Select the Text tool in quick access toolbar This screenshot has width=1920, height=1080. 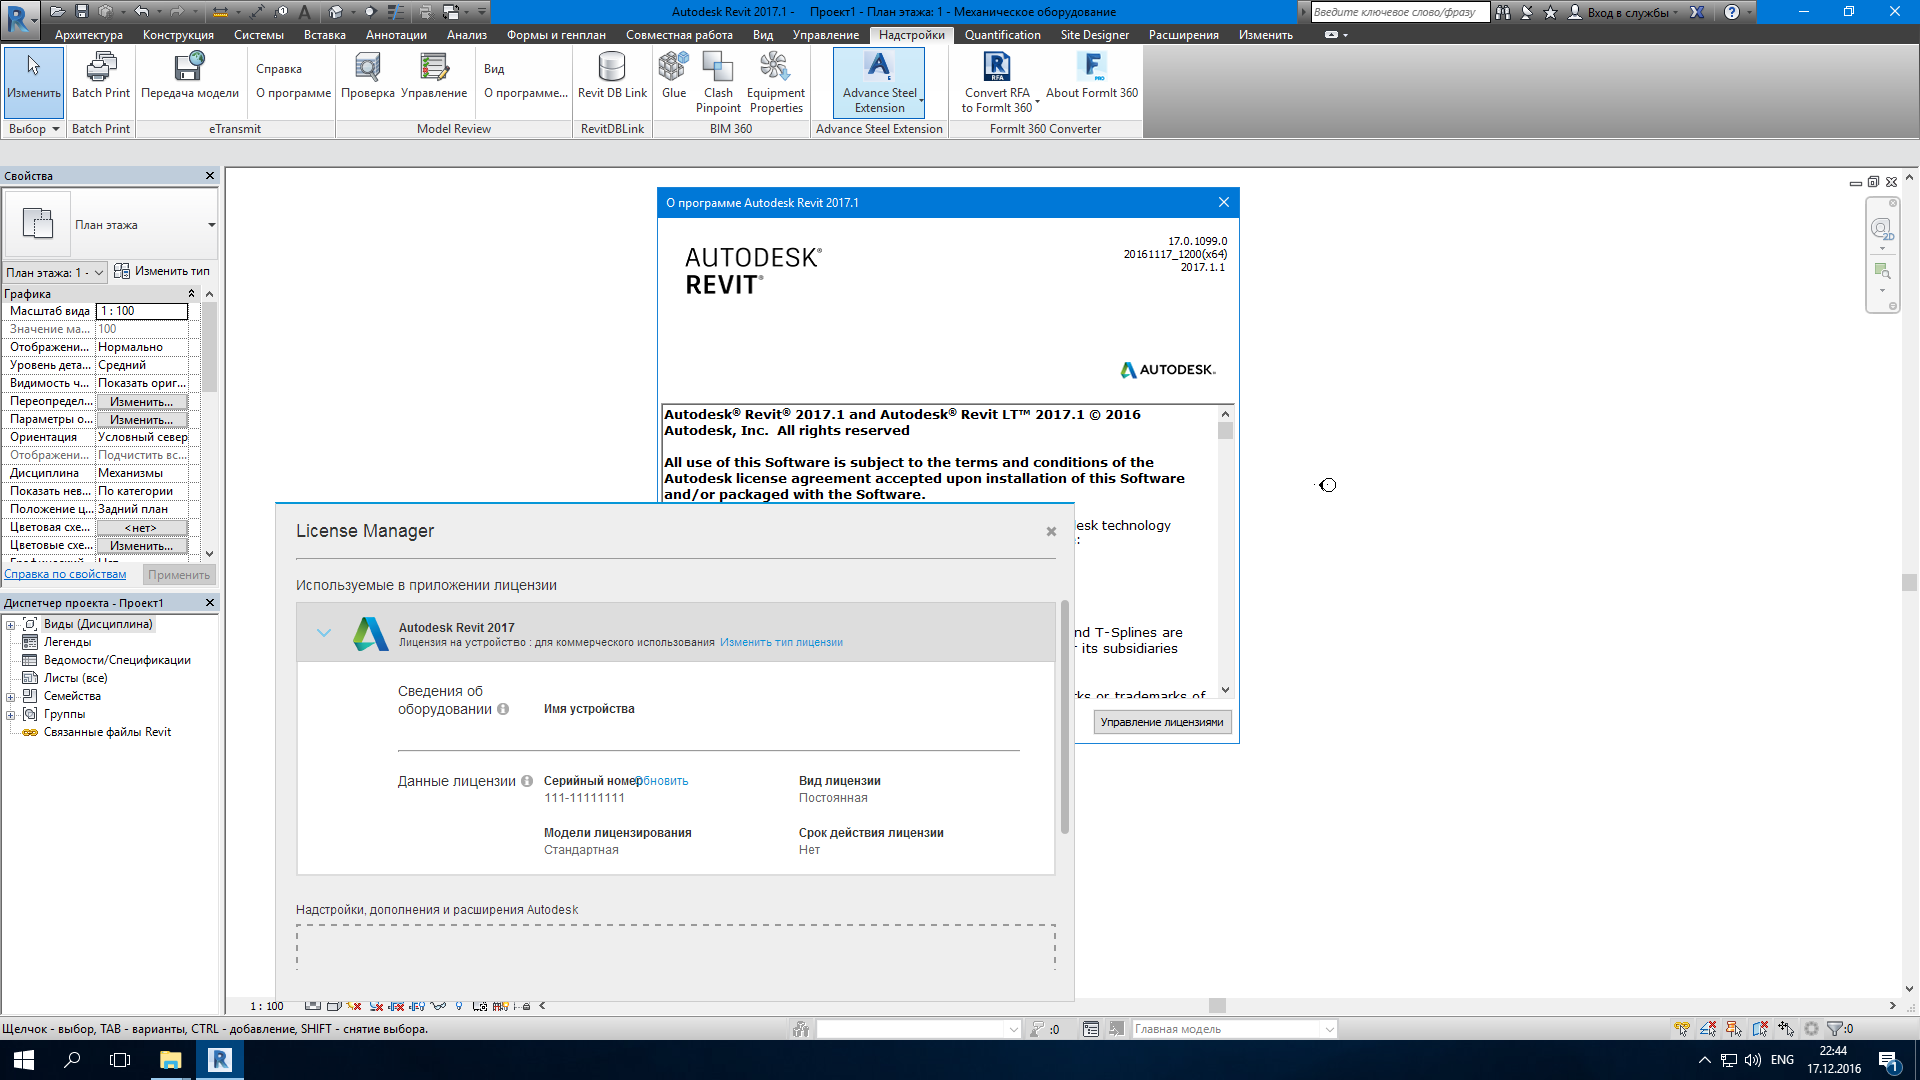tap(304, 12)
